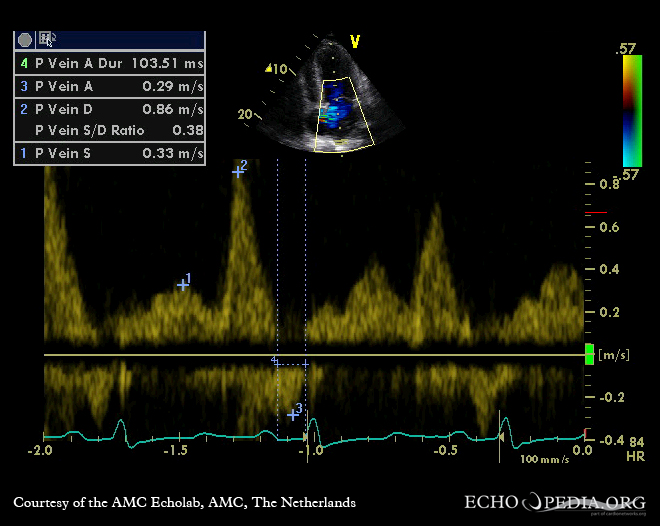
Task: Click the yellow V probe orientation marker
Action: [x=354, y=41]
